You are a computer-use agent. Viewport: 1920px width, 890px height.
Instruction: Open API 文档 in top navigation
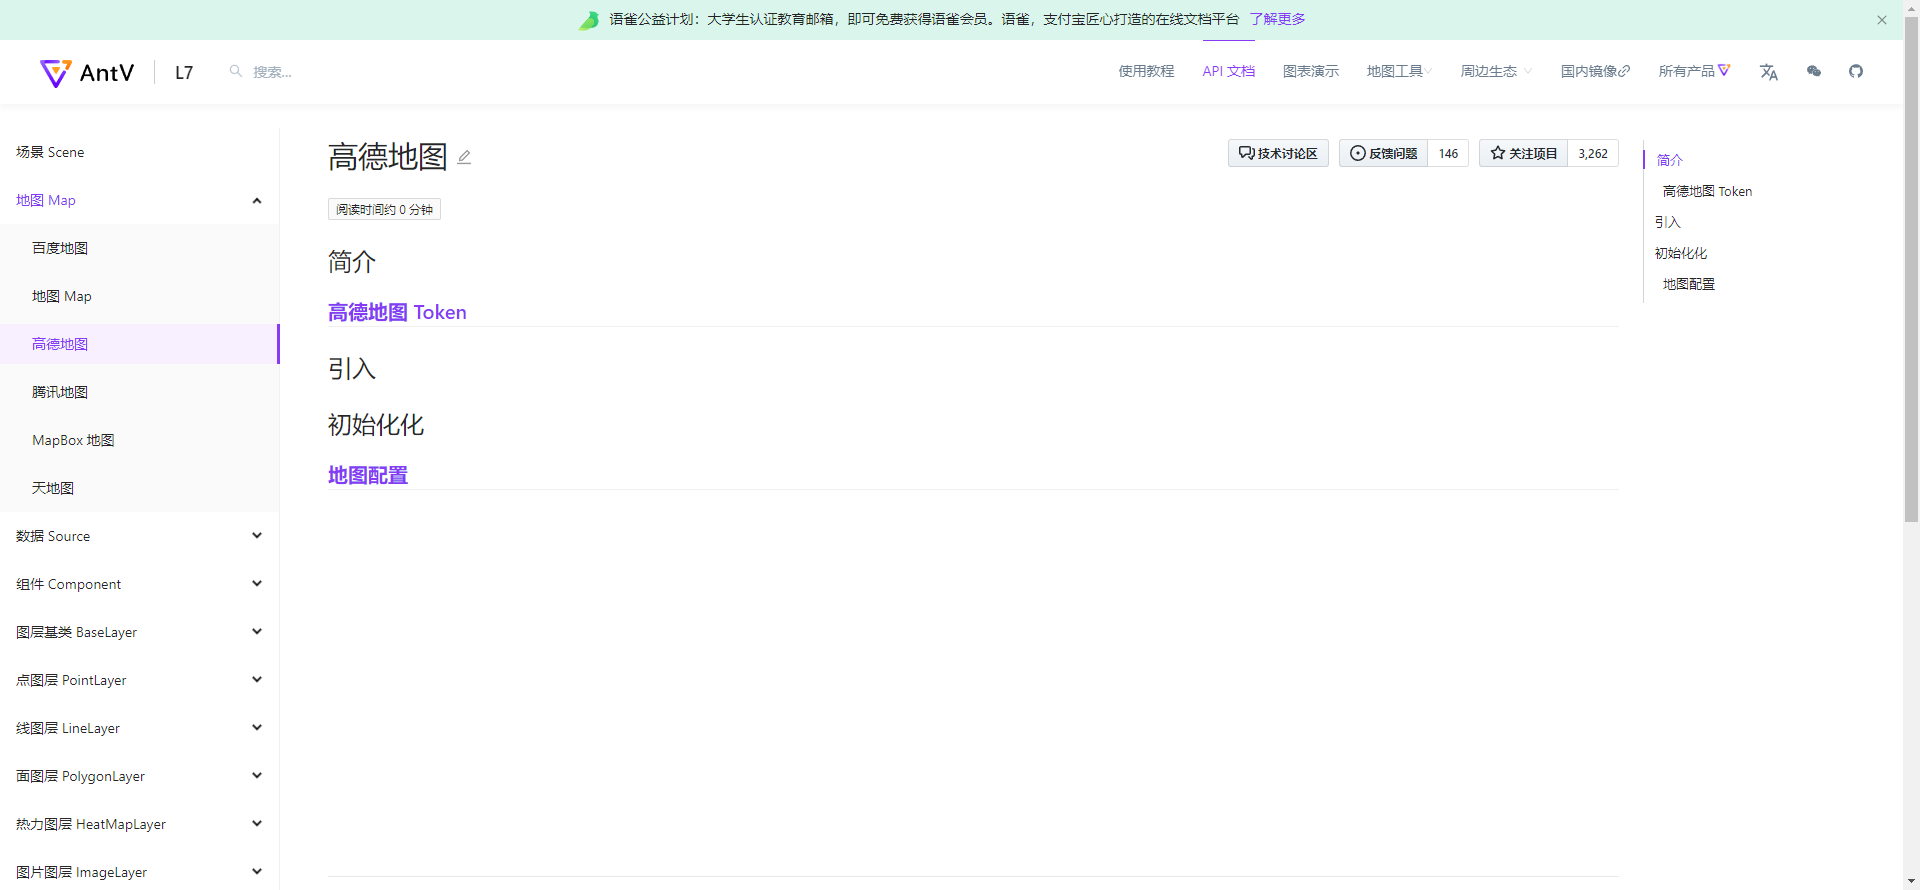click(1228, 71)
